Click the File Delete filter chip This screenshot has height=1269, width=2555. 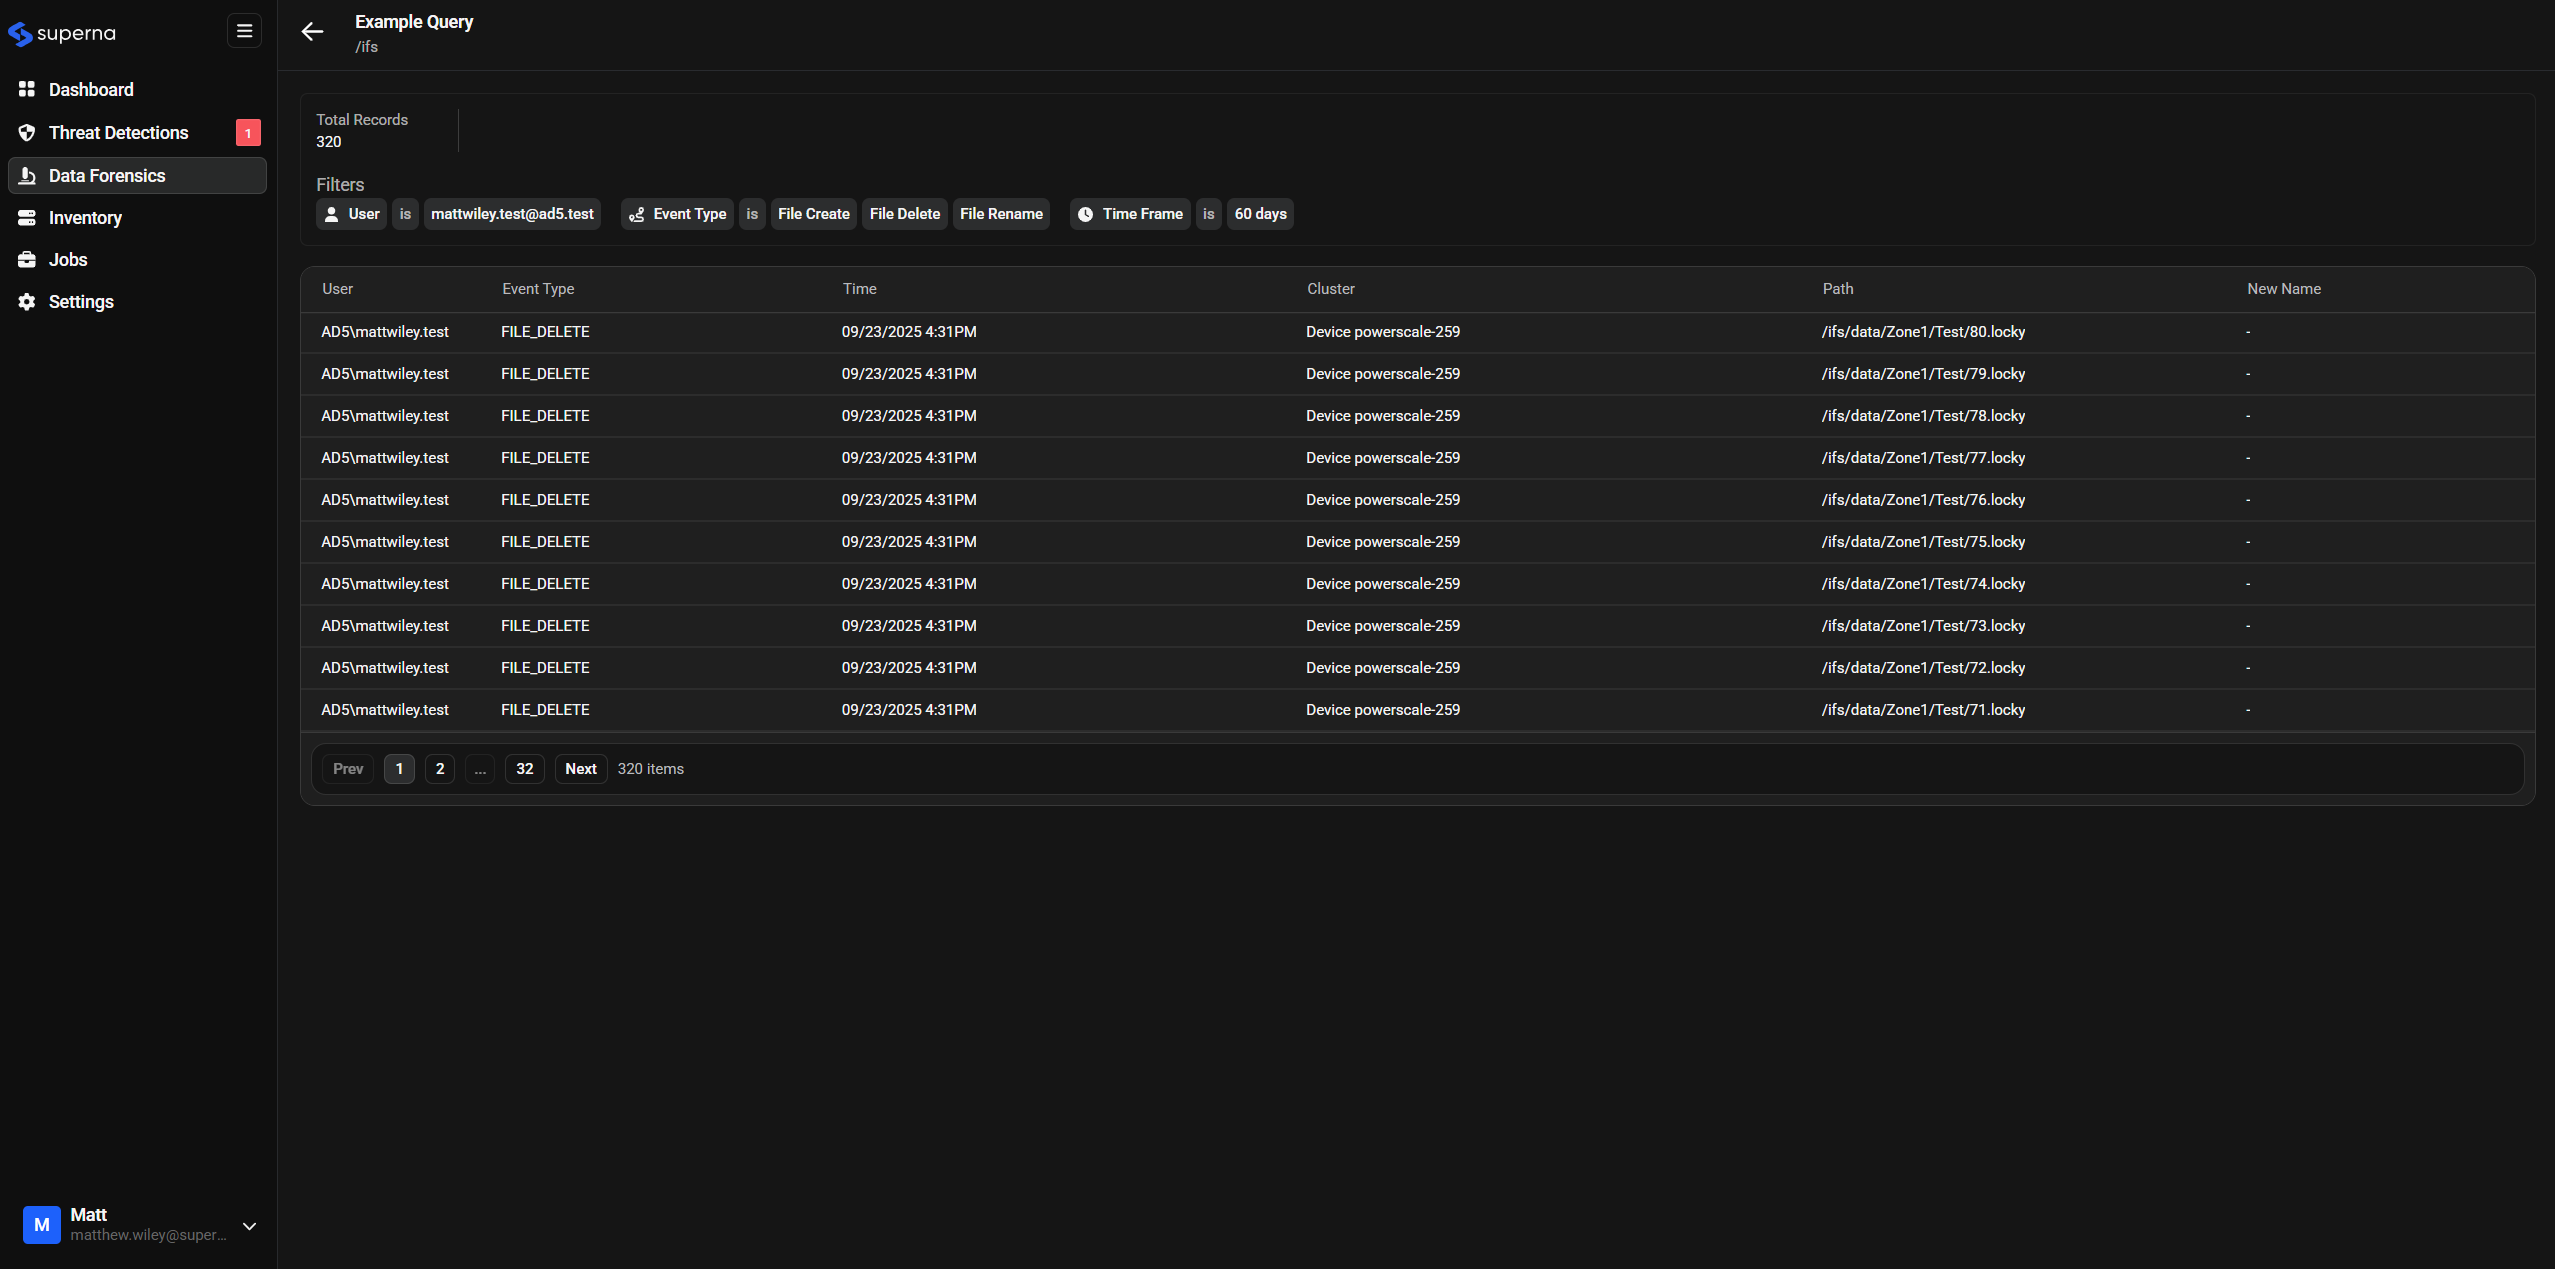(x=905, y=214)
